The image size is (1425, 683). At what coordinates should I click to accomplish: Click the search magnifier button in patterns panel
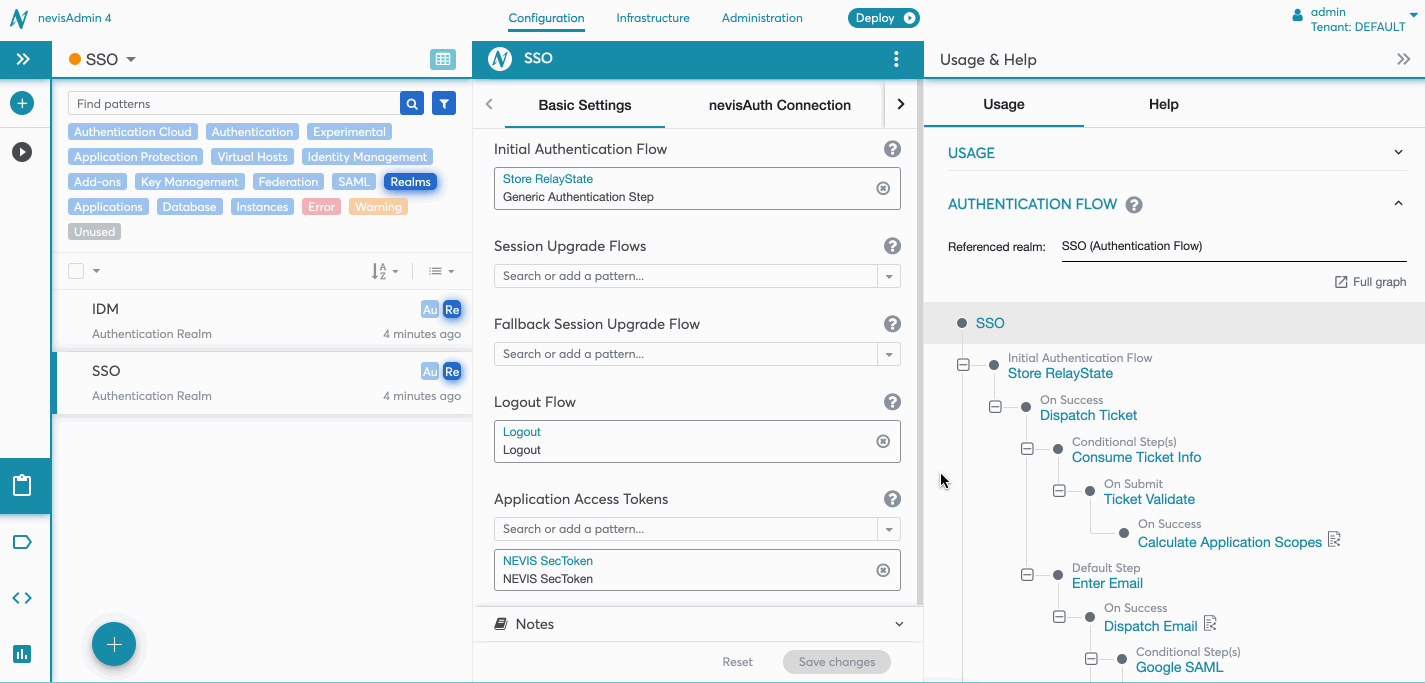(412, 103)
